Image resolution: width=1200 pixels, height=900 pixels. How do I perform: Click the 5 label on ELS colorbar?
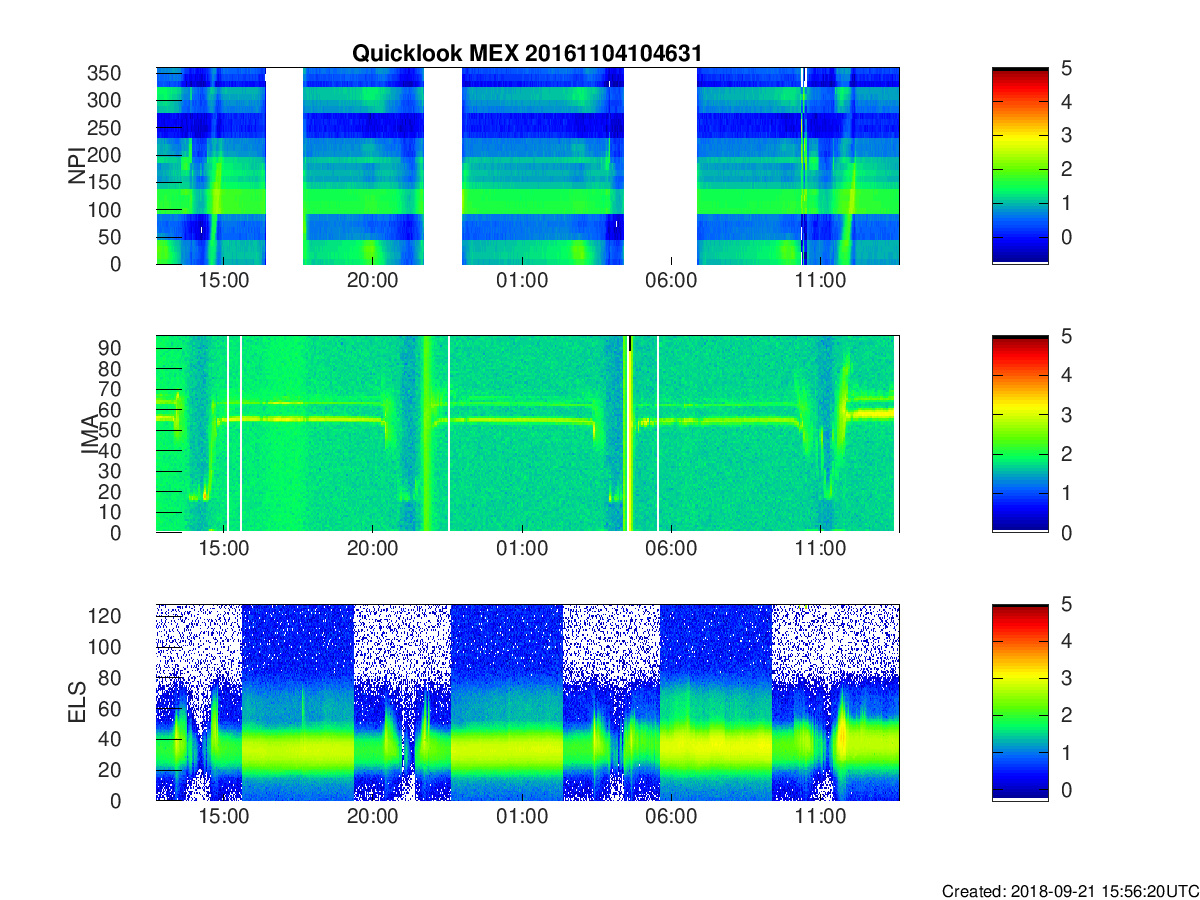point(1065,604)
